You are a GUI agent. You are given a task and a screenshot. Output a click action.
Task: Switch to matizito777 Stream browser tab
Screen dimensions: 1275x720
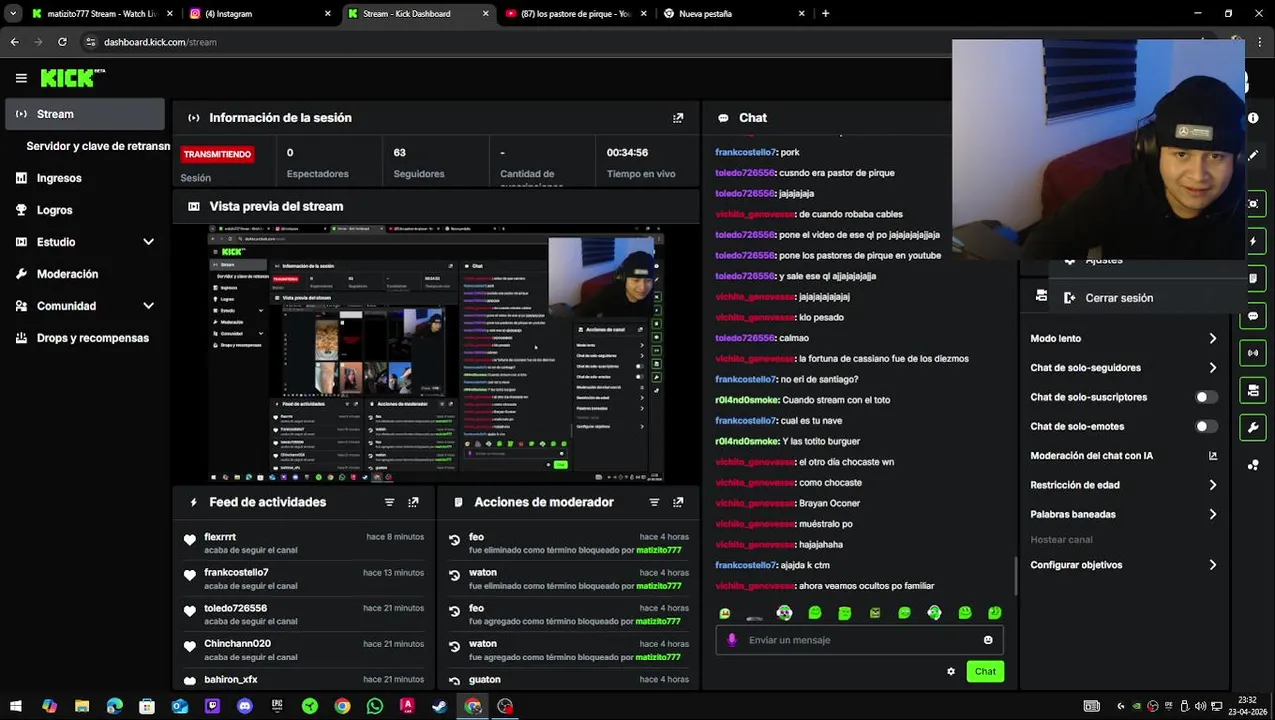click(x=100, y=14)
